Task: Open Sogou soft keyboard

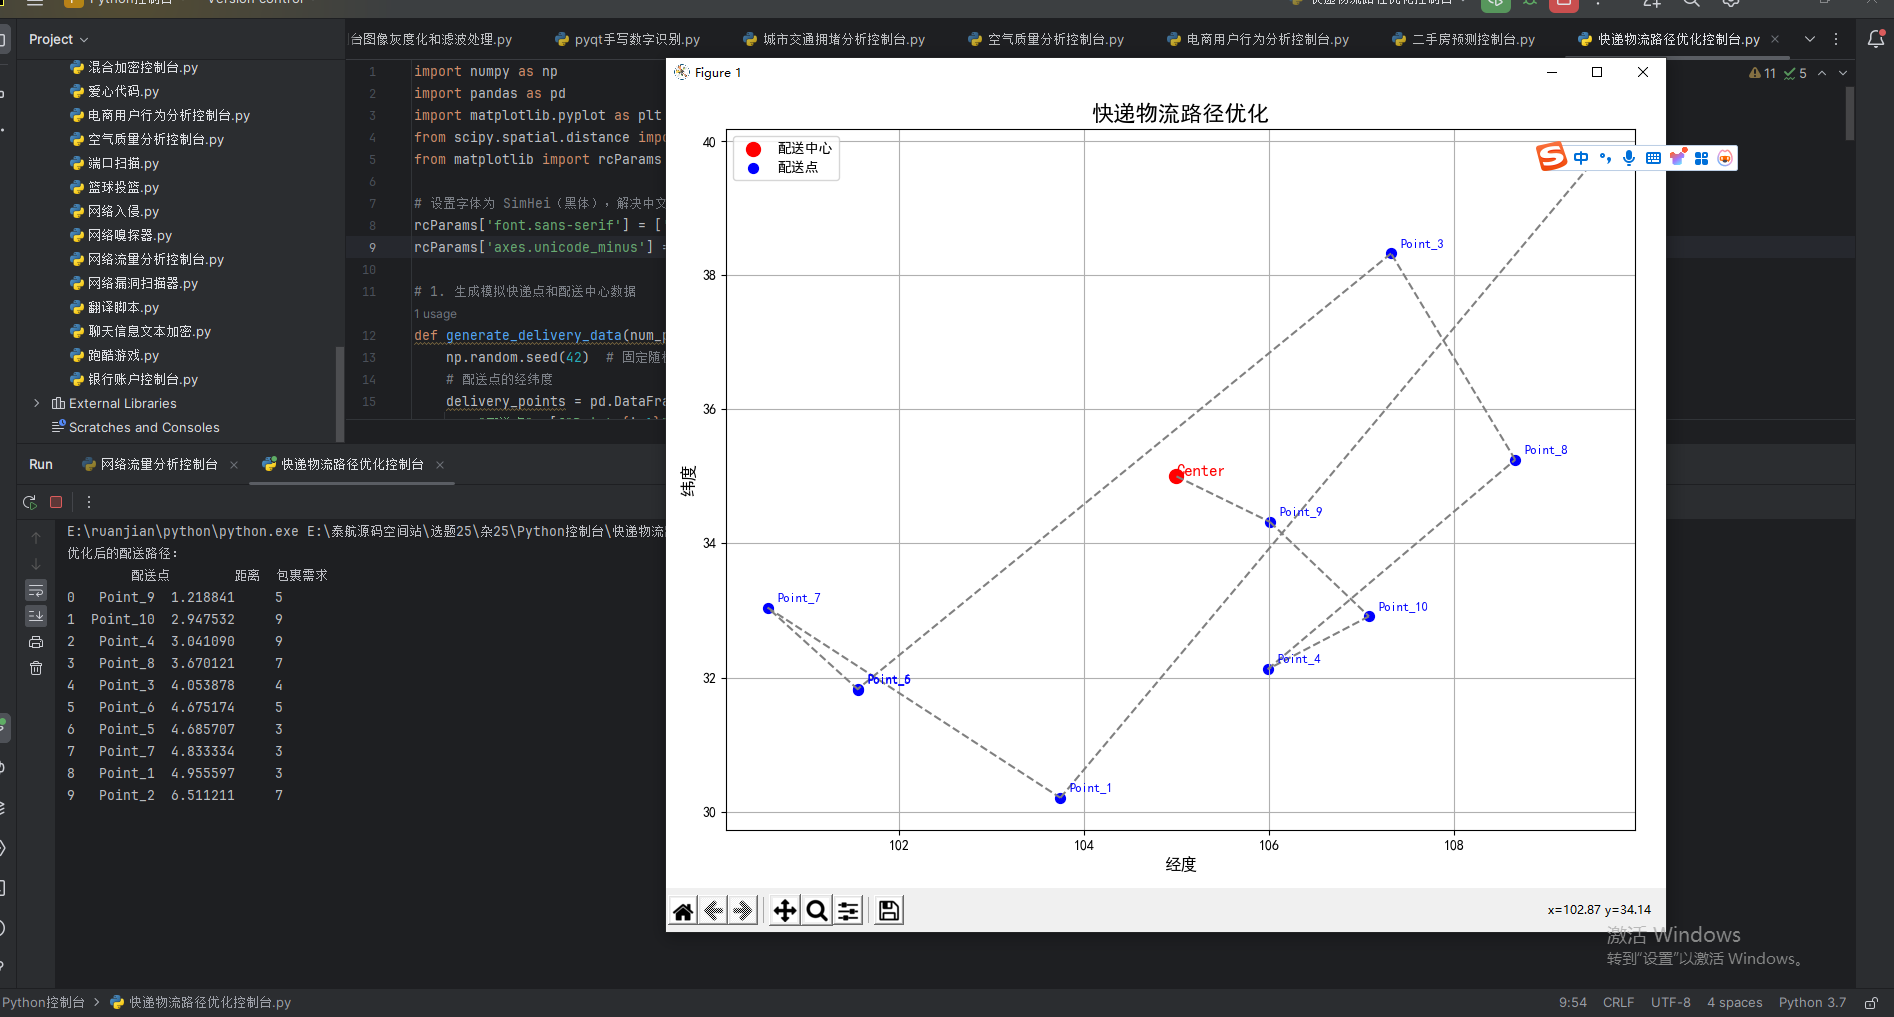Action: click(1653, 158)
